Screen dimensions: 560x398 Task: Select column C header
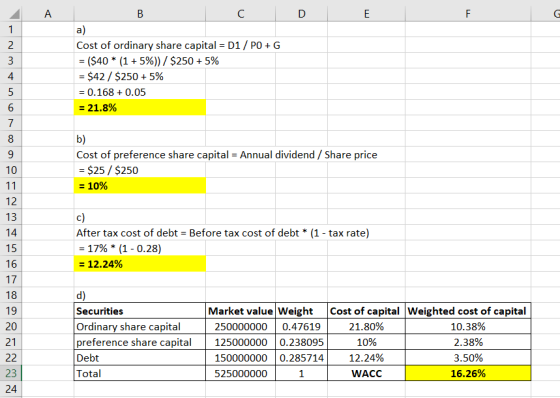click(x=241, y=14)
